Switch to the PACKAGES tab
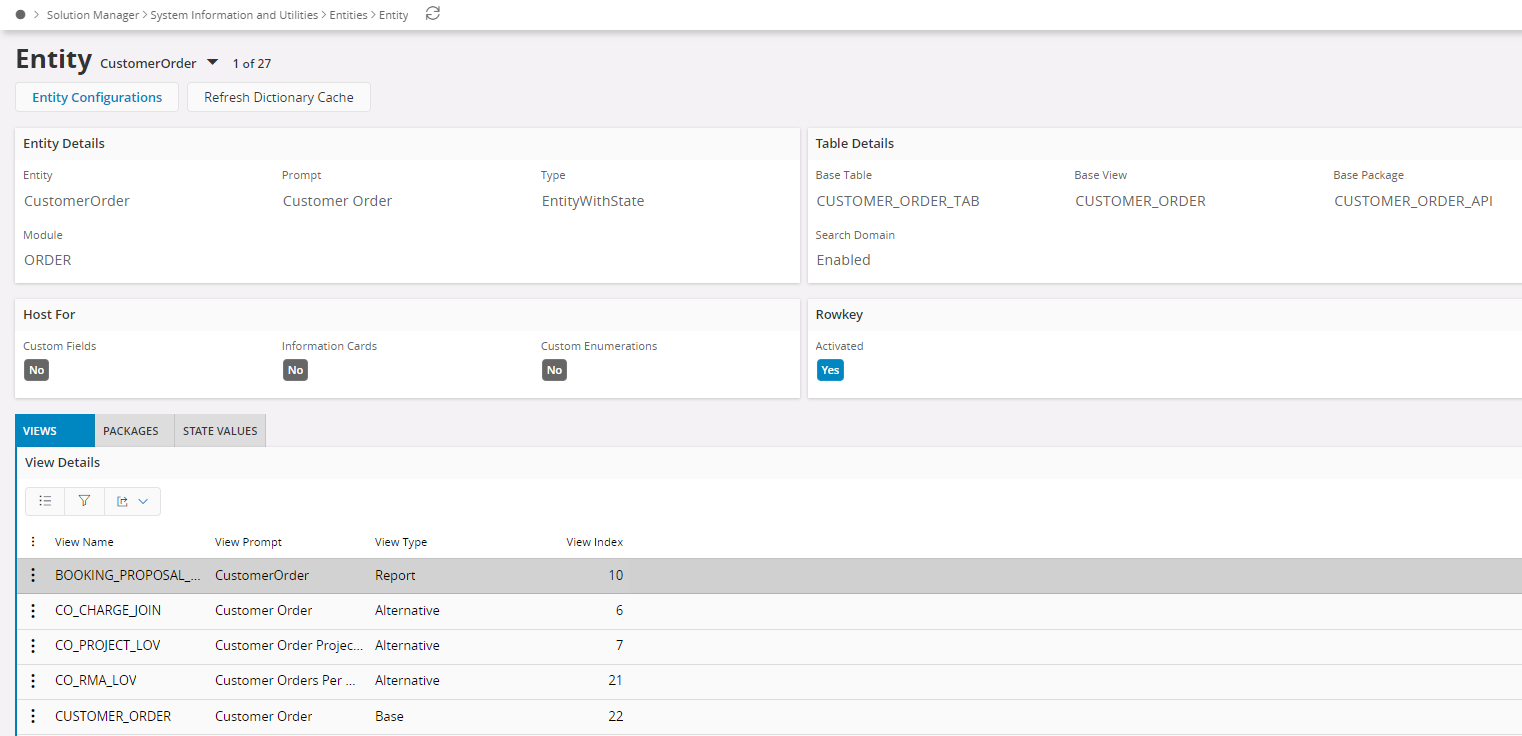Screen dimensions: 1522x736 coord(131,431)
